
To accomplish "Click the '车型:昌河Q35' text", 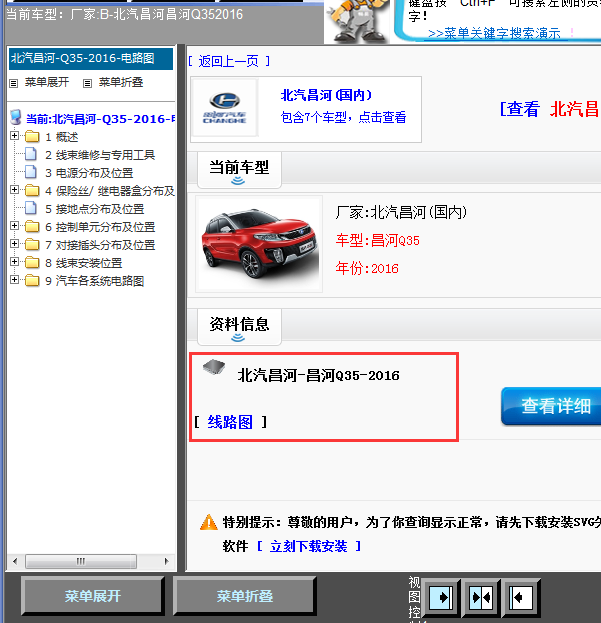I will point(377,240).
